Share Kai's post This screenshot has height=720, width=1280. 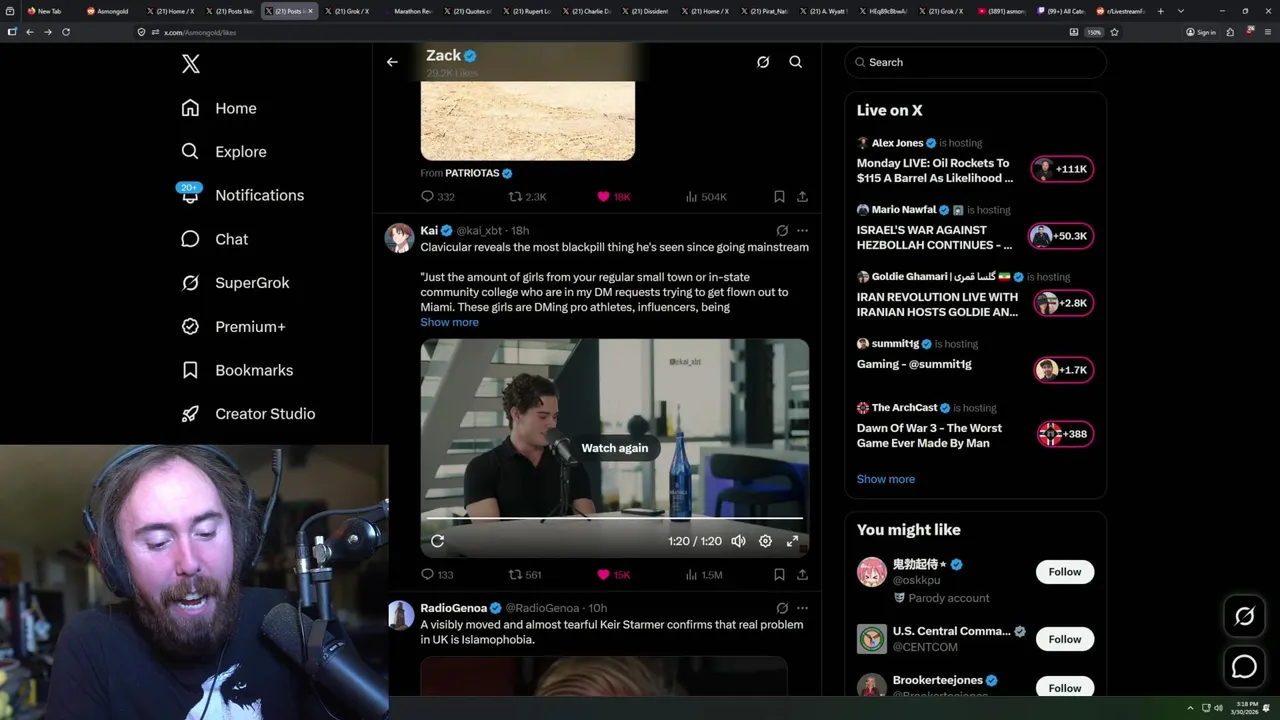pos(802,575)
